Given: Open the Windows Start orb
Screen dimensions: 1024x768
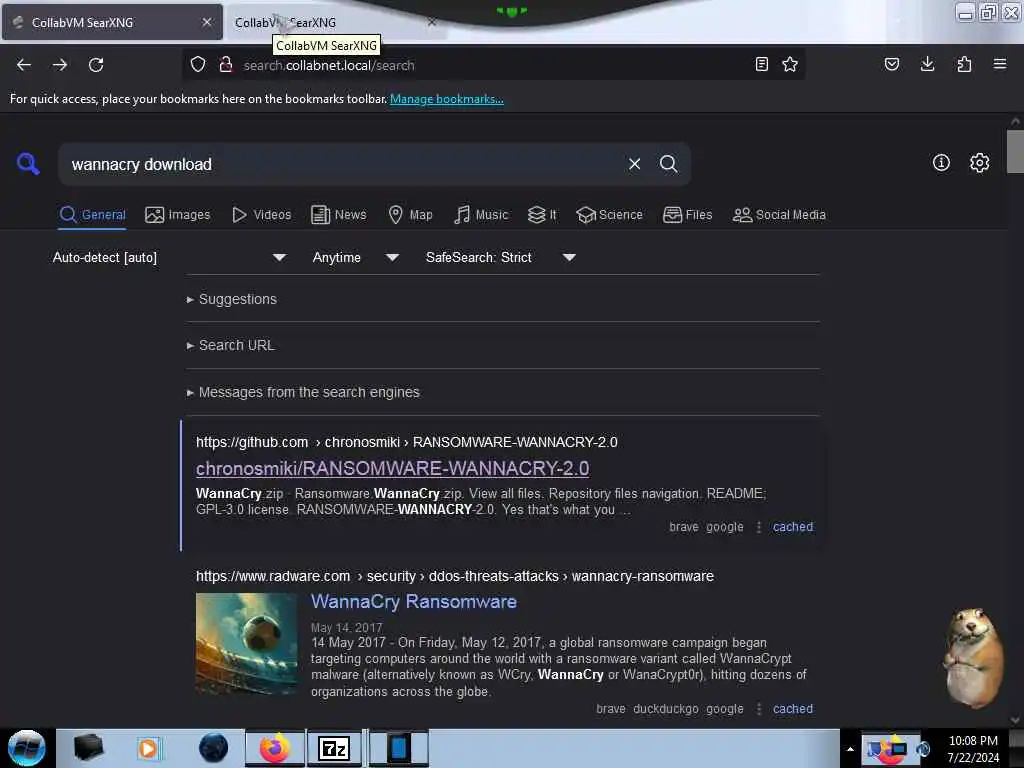Looking at the screenshot, I should tap(27, 748).
